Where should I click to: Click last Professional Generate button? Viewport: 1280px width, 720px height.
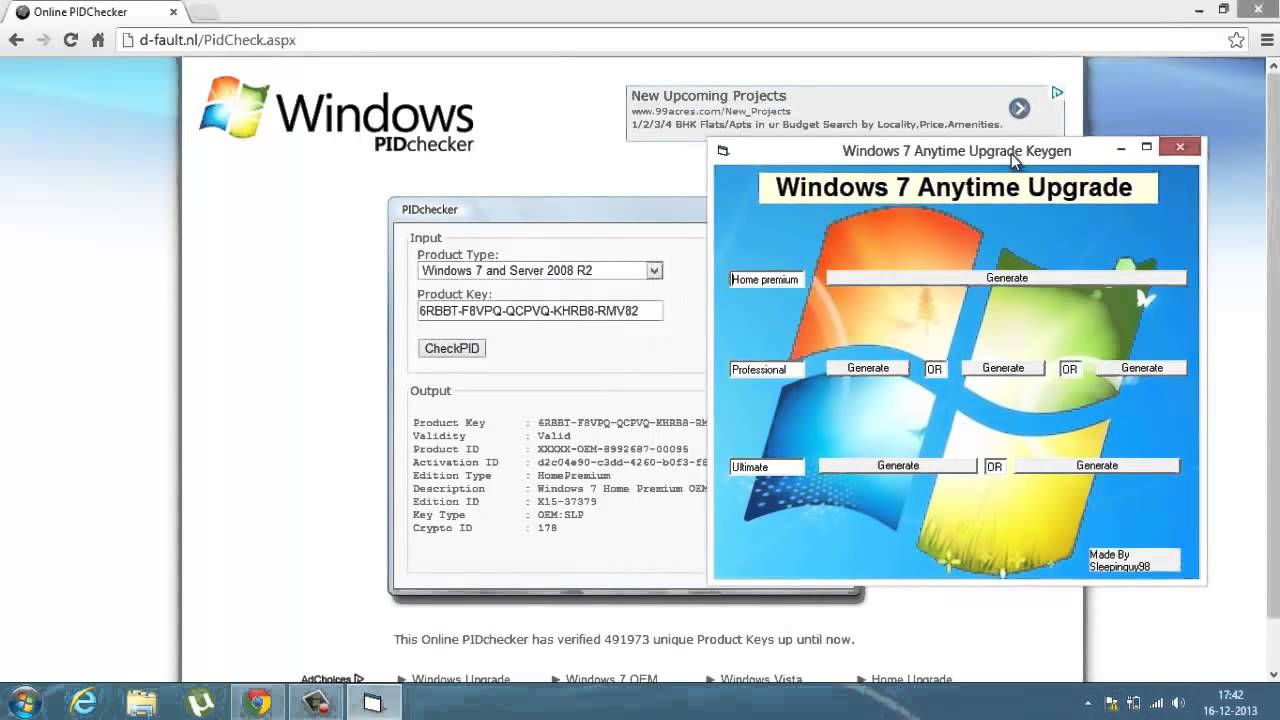1142,368
